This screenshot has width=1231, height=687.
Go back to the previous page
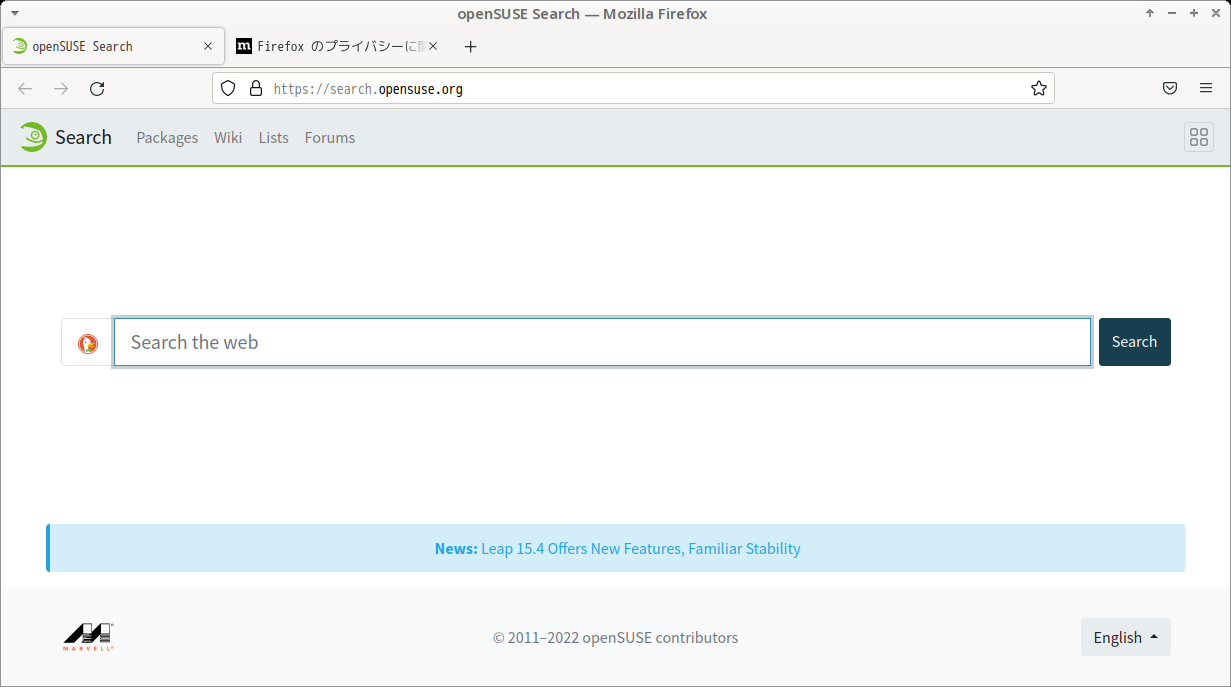tap(25, 88)
